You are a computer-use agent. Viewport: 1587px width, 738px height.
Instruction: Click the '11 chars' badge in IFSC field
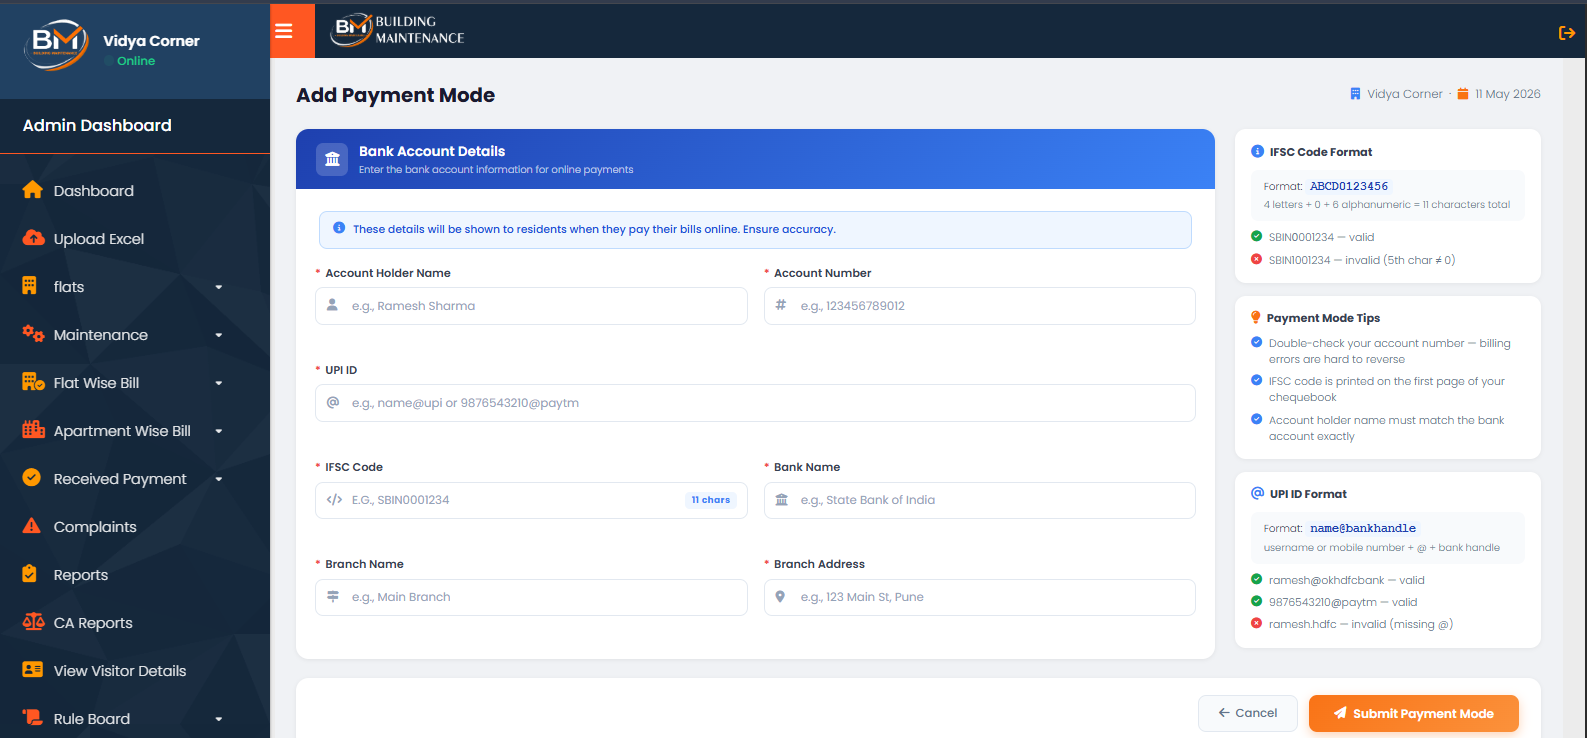[x=711, y=500]
